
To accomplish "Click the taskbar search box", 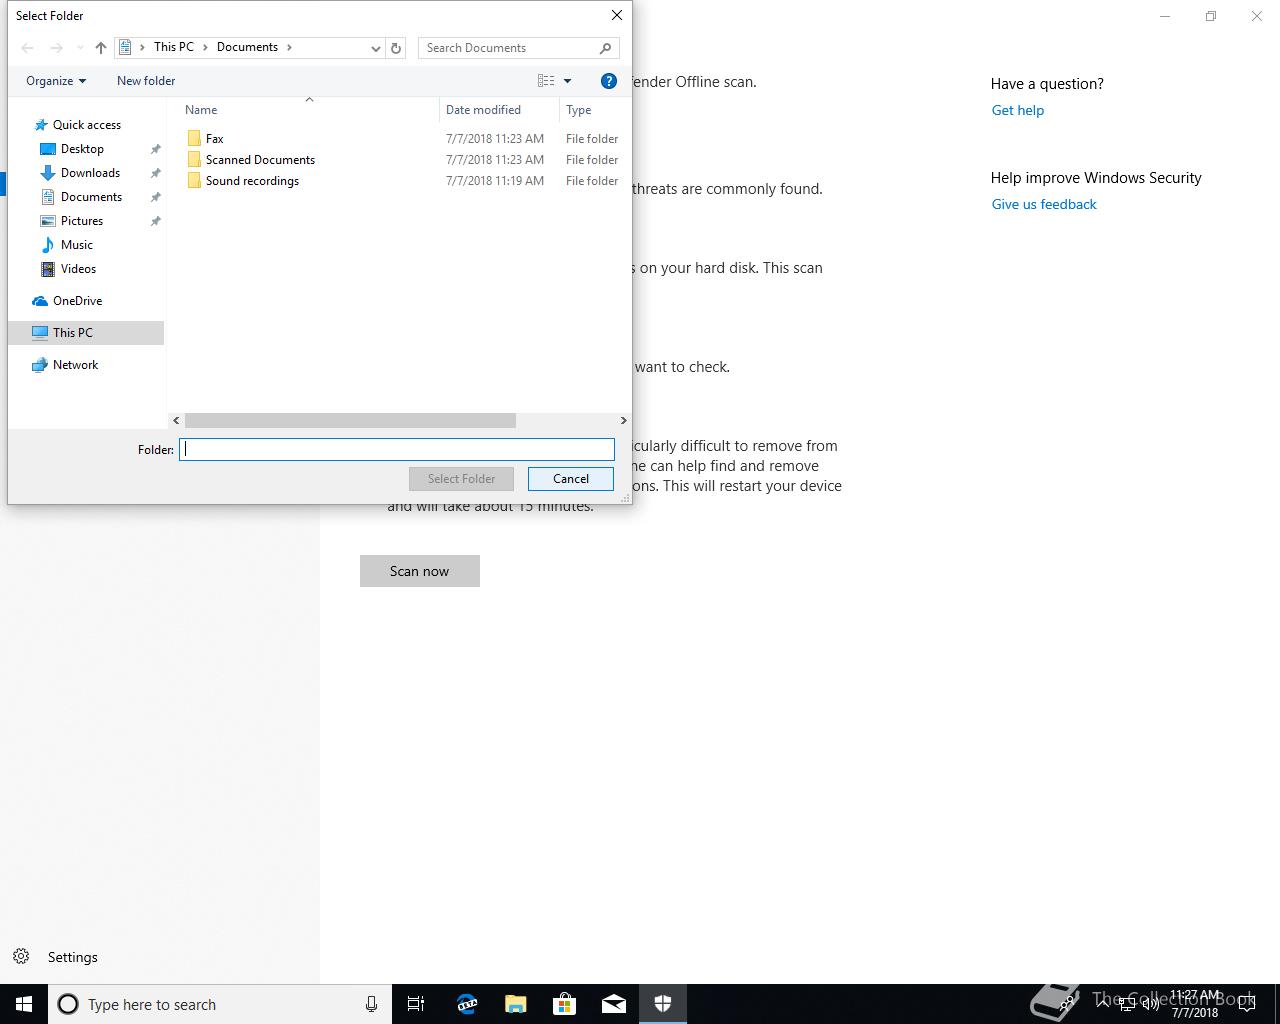I will [219, 1004].
